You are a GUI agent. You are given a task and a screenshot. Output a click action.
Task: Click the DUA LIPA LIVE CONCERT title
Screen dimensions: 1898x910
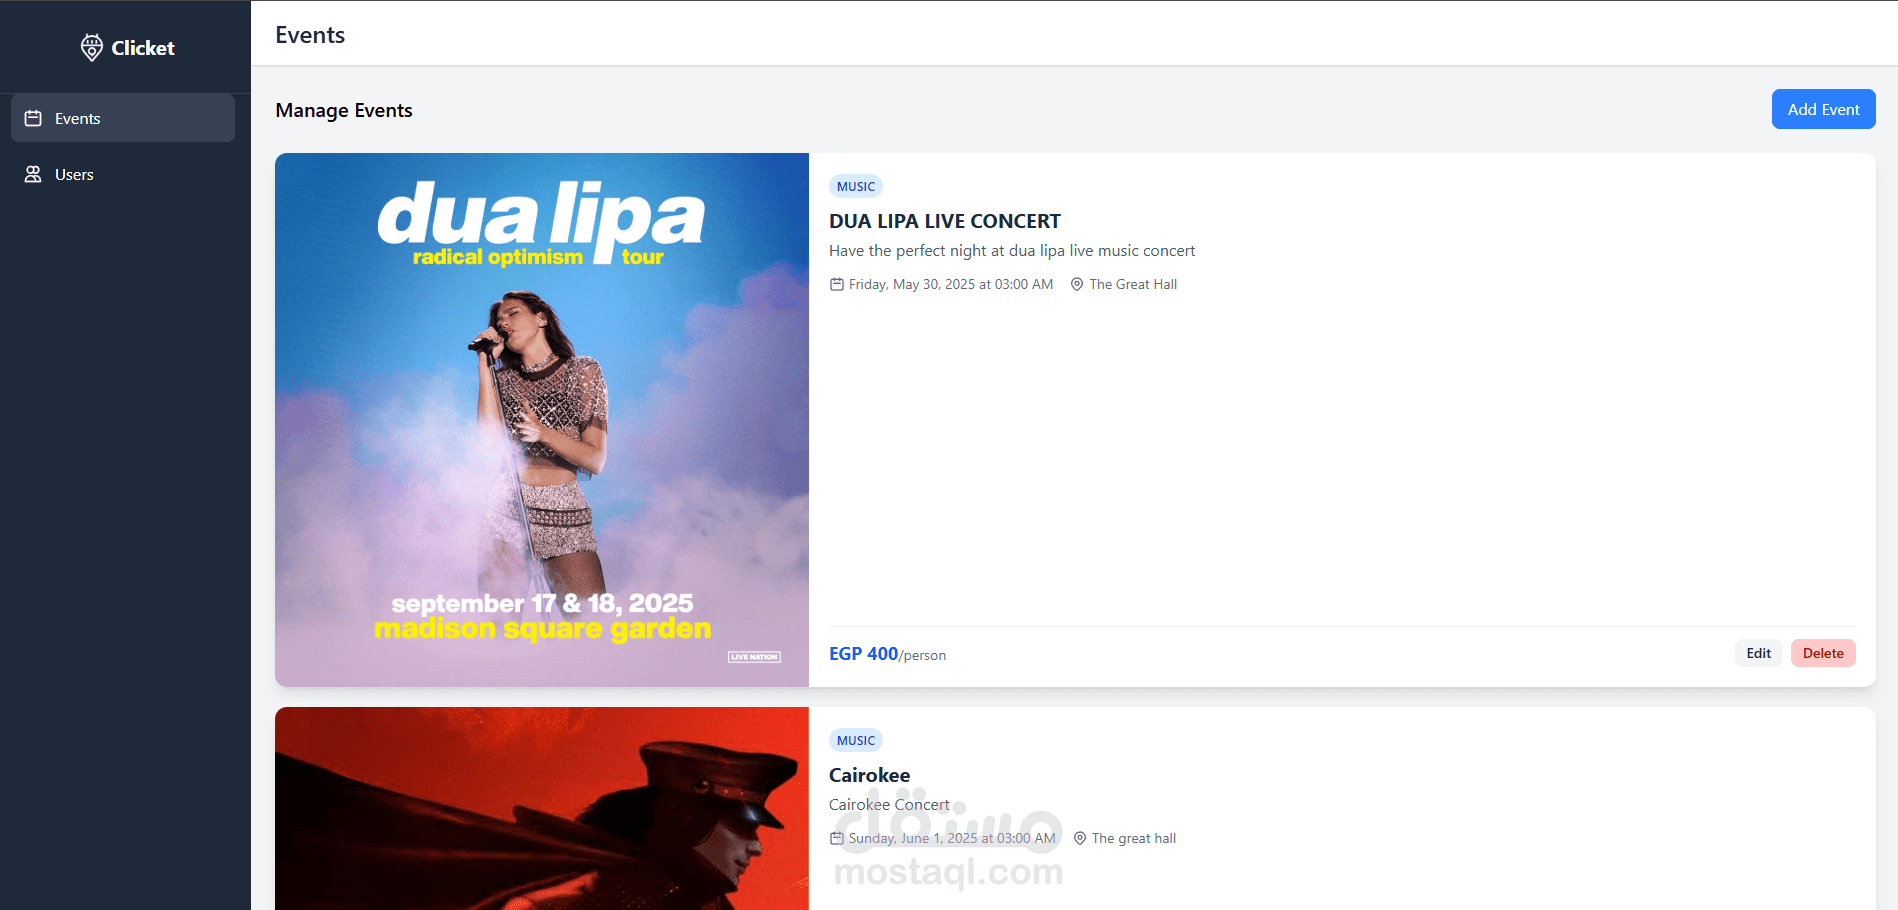pos(945,221)
